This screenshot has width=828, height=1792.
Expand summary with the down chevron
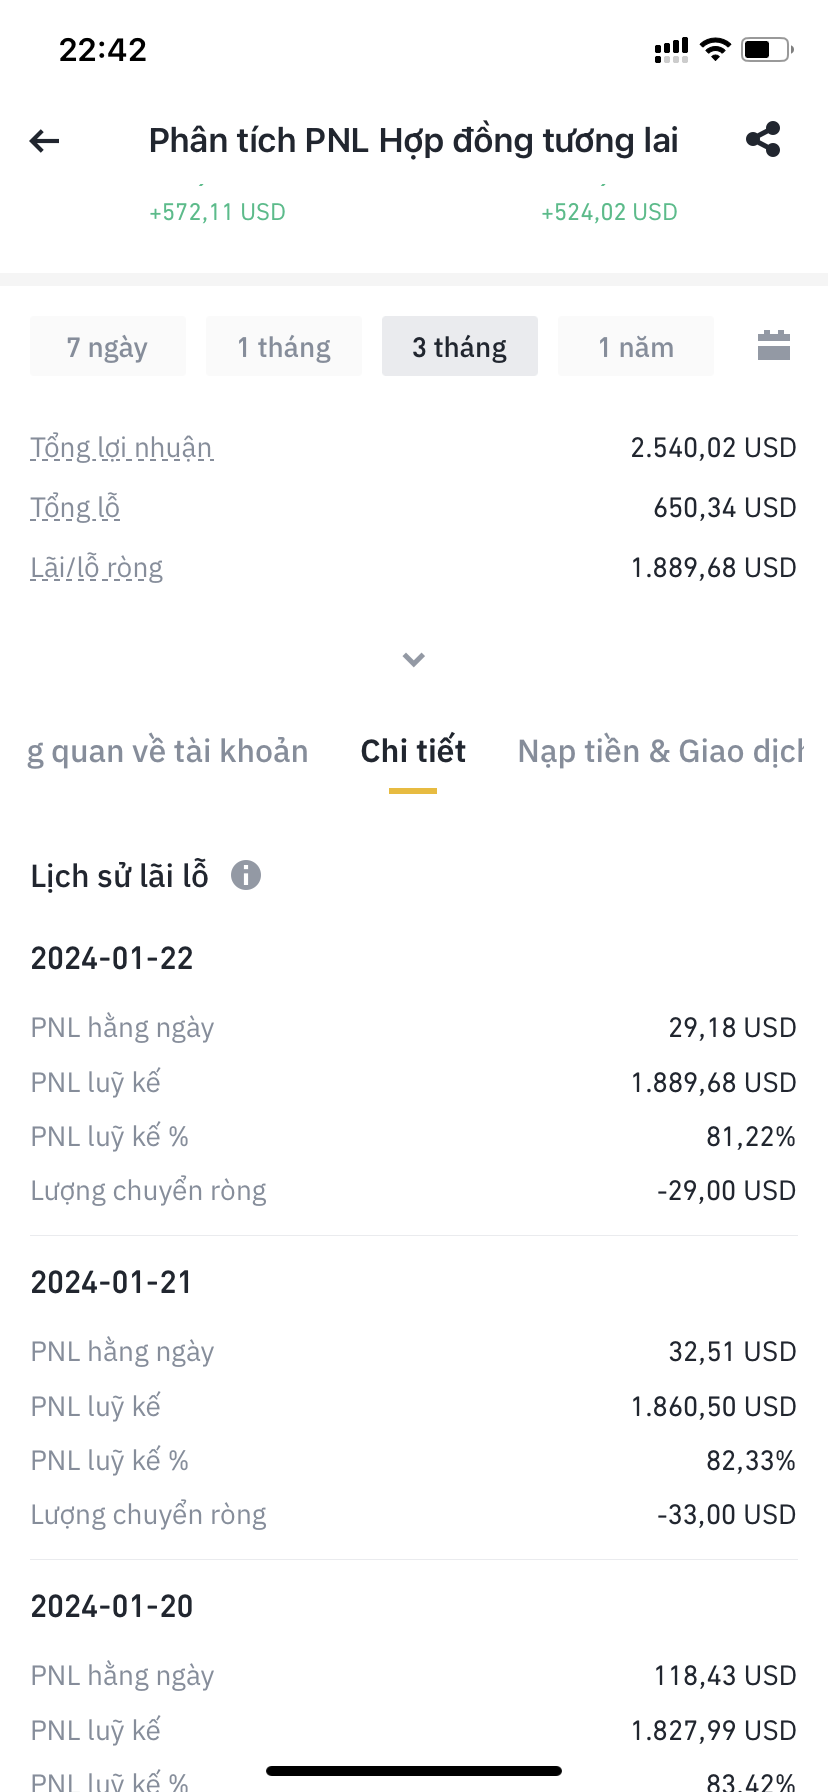(x=414, y=659)
